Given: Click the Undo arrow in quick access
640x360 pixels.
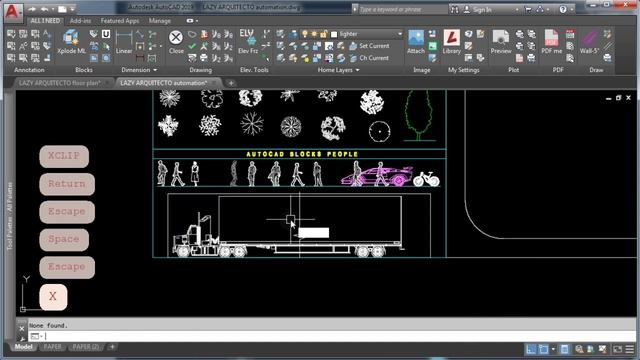Looking at the screenshot, I should click(44, 9).
